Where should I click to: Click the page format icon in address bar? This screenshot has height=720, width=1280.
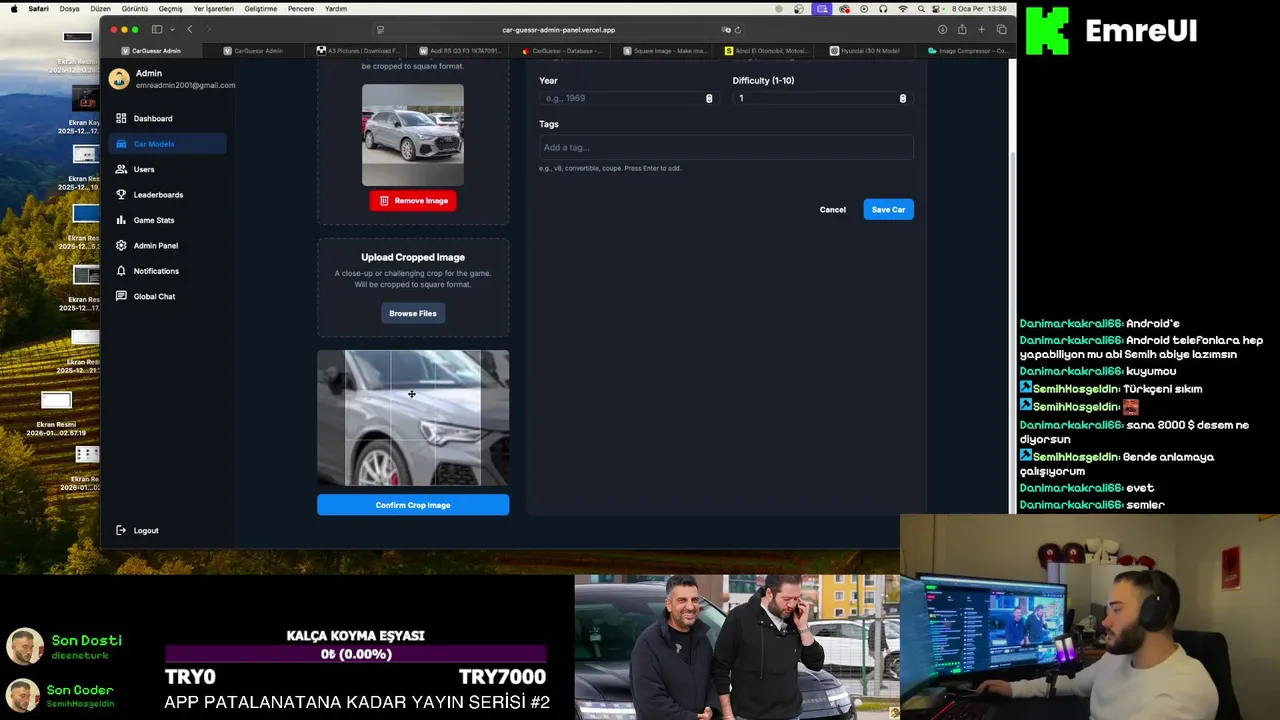point(380,30)
